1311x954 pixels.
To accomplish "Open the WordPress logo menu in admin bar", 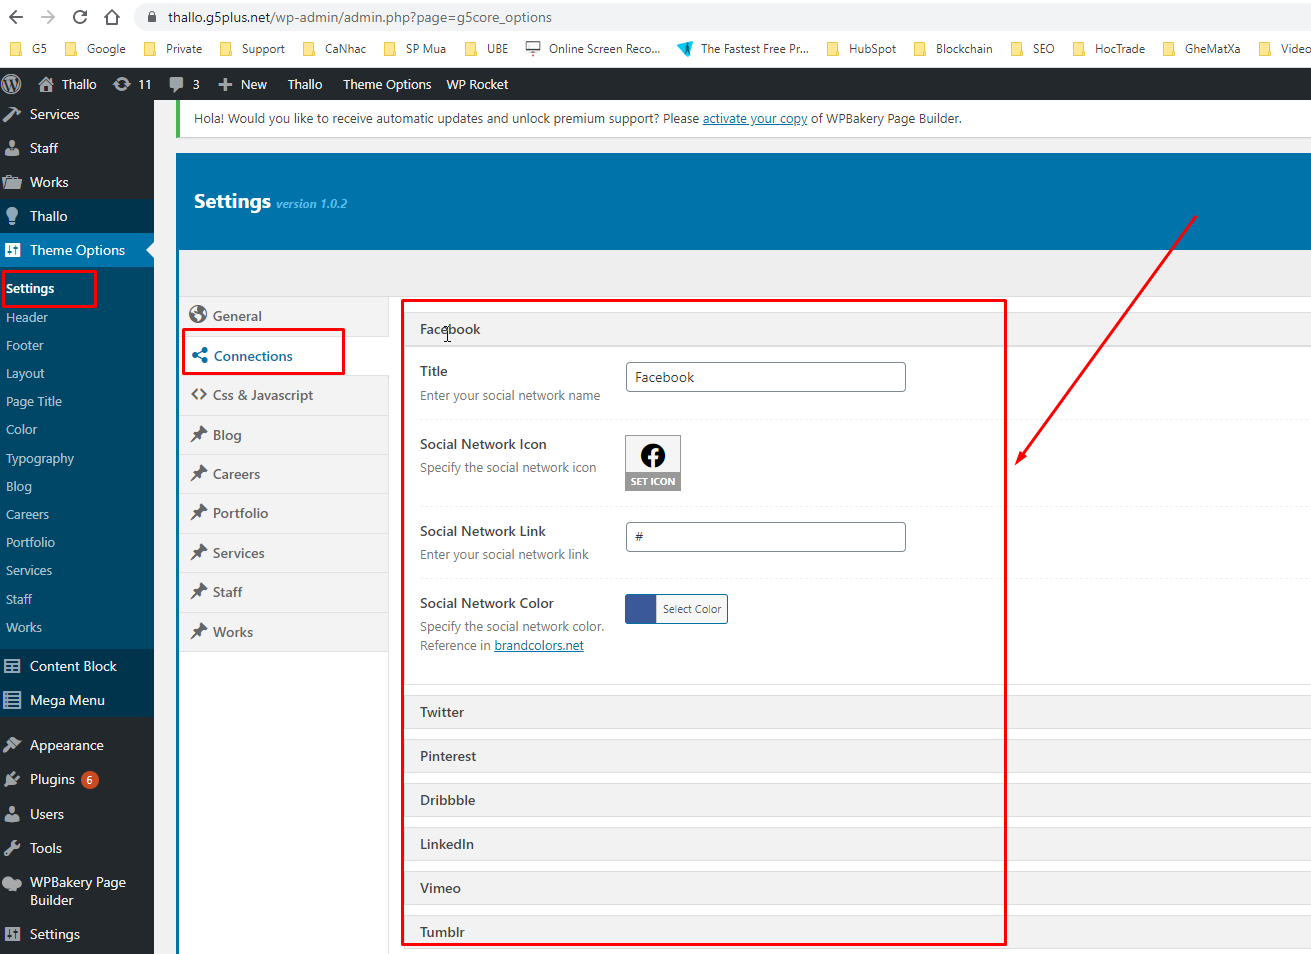I will tap(12, 84).
